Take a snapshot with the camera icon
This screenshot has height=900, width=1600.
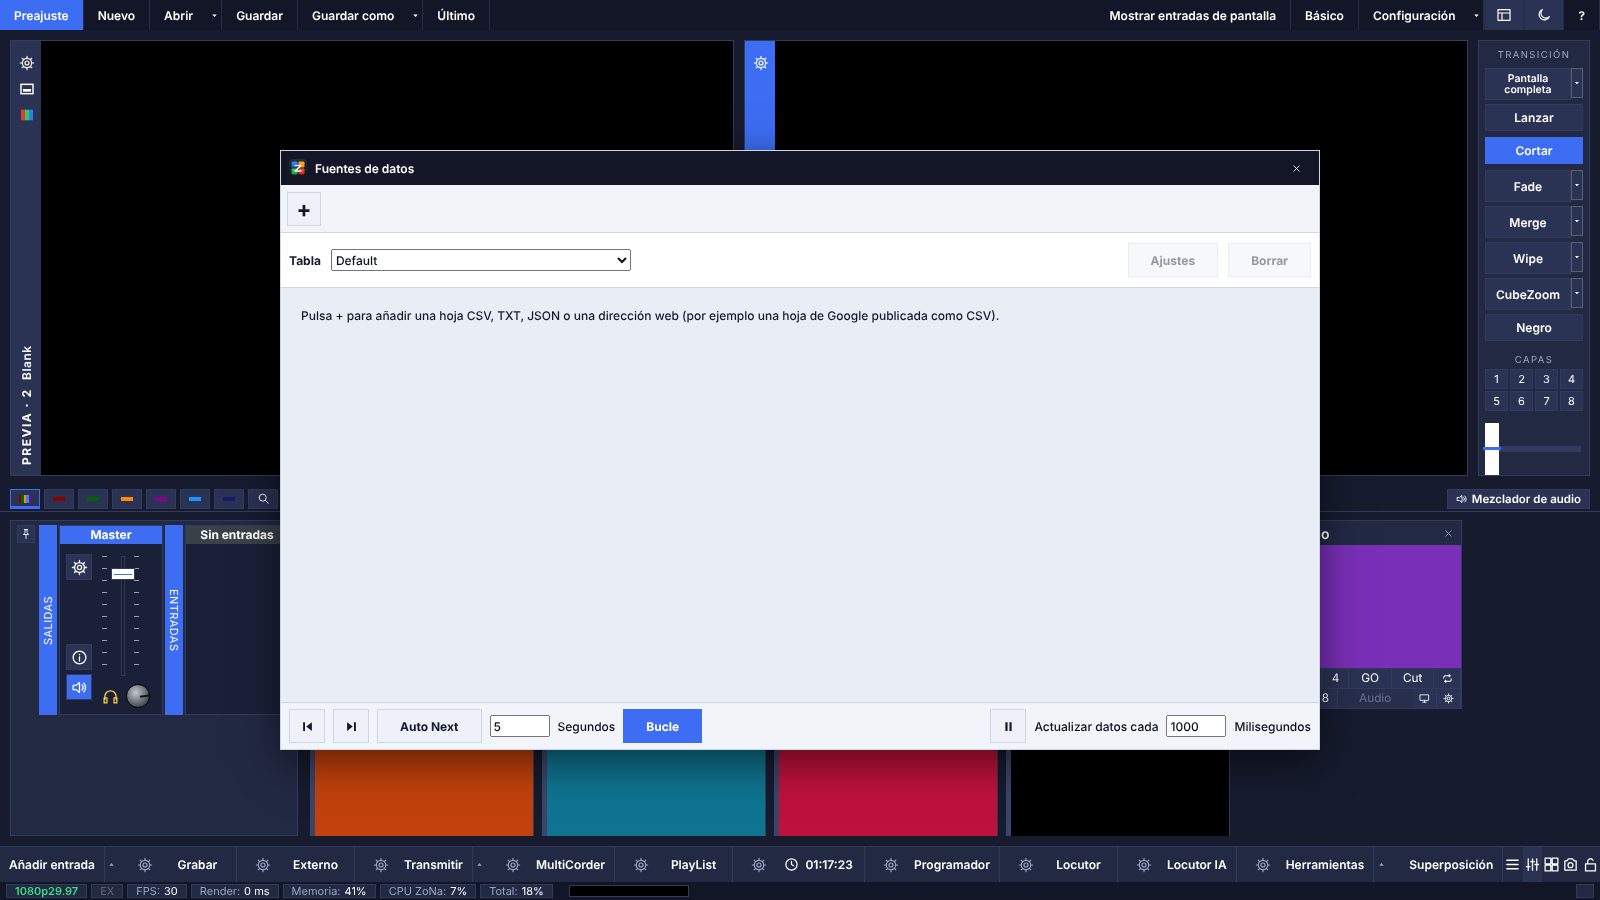1570,865
